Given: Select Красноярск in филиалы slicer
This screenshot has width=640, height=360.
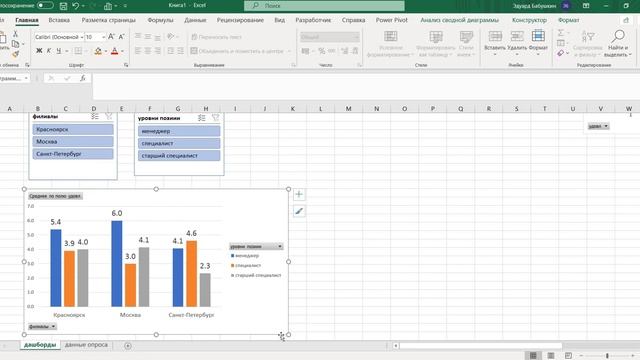Looking at the screenshot, I should [73, 129].
